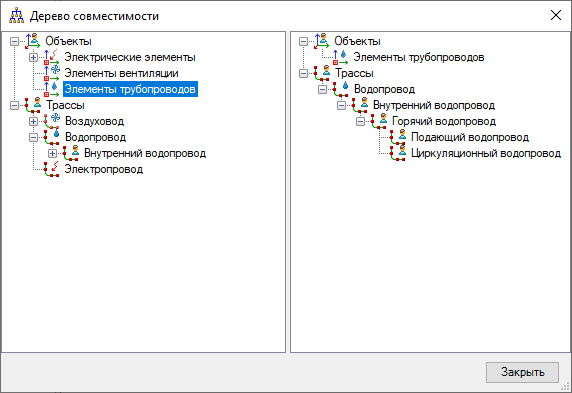Select Объекты label in right tree
The width and height of the screenshot is (572, 393).
click(x=357, y=41)
